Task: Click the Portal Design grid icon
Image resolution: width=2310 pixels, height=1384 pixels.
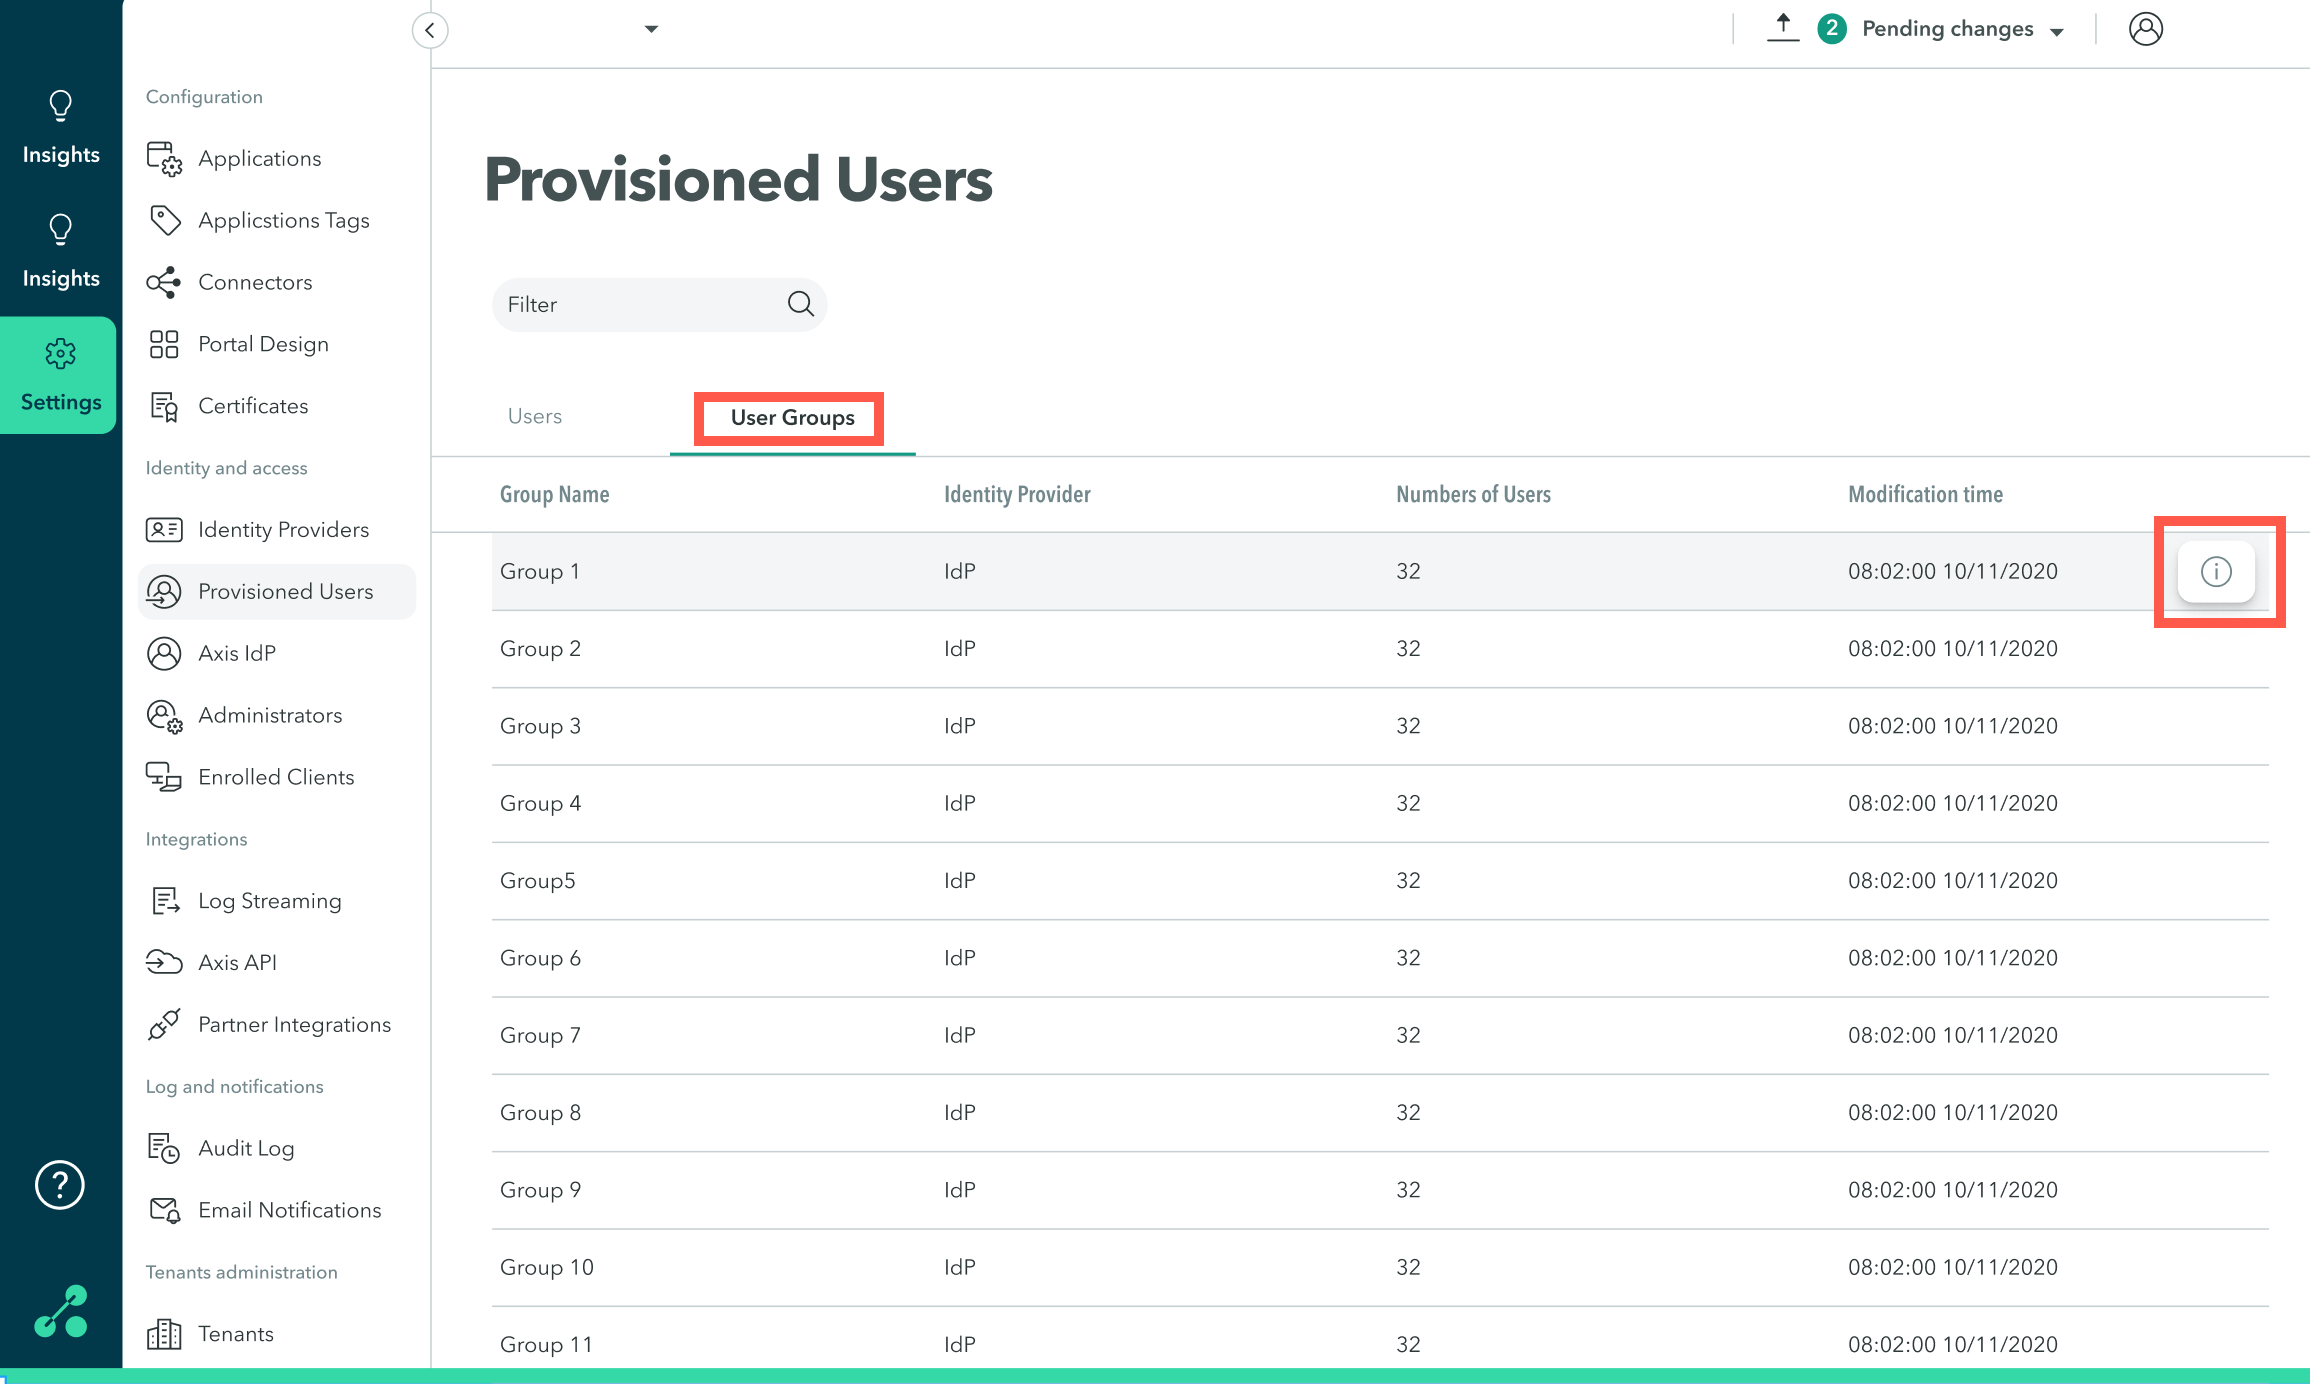Action: click(x=164, y=344)
